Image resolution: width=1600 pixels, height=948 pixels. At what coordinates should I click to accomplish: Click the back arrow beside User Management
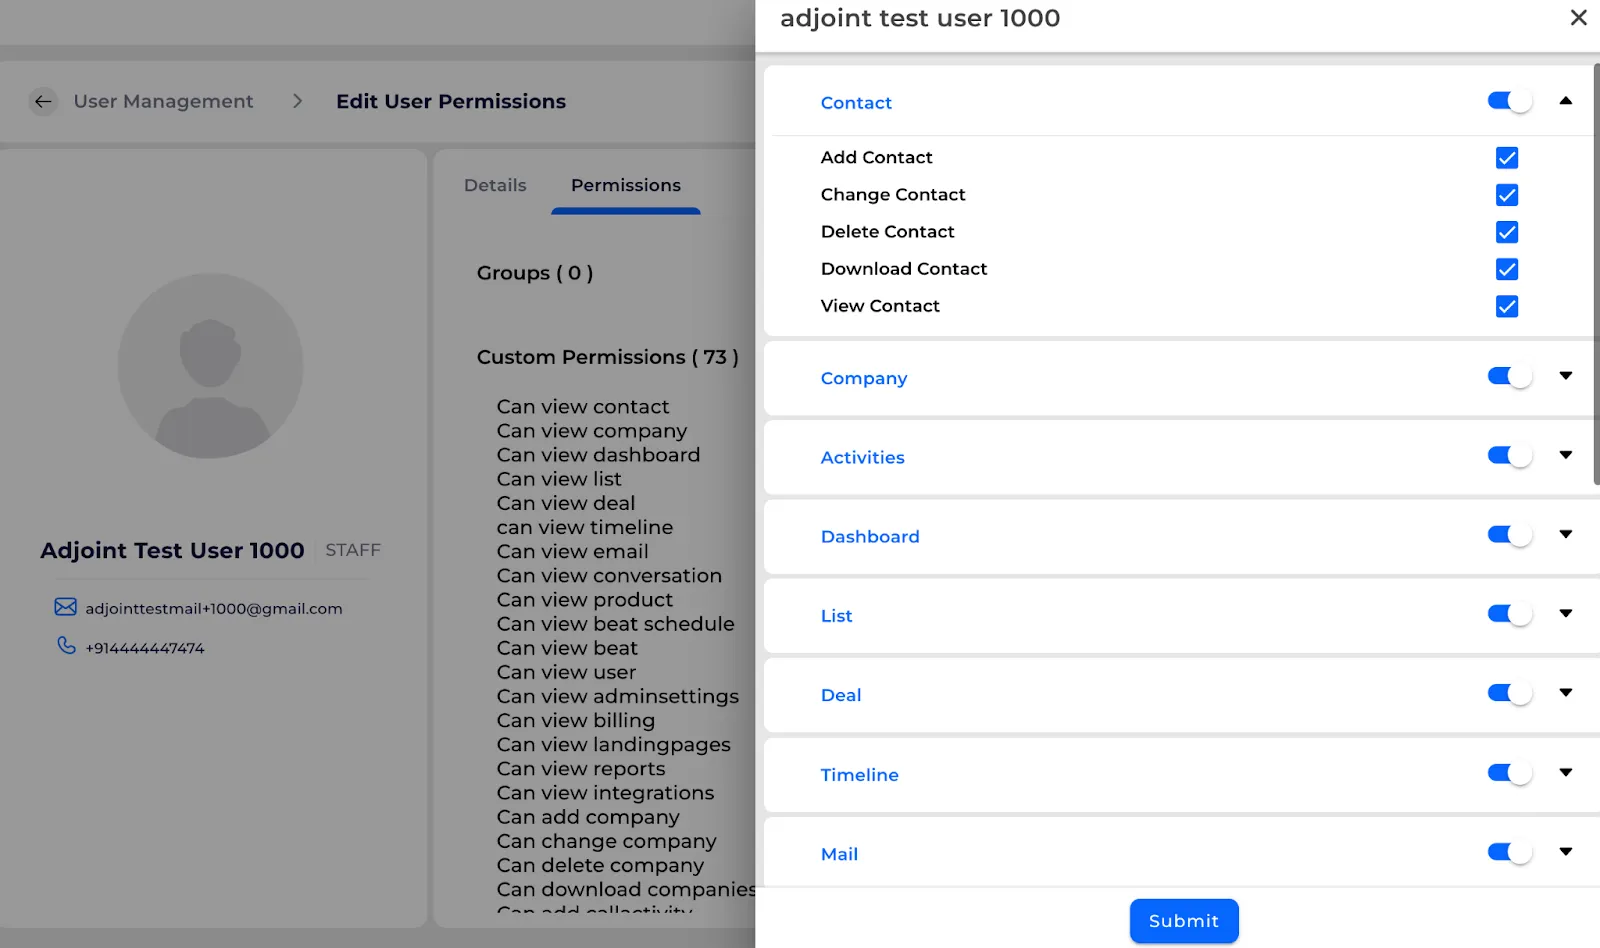[43, 101]
